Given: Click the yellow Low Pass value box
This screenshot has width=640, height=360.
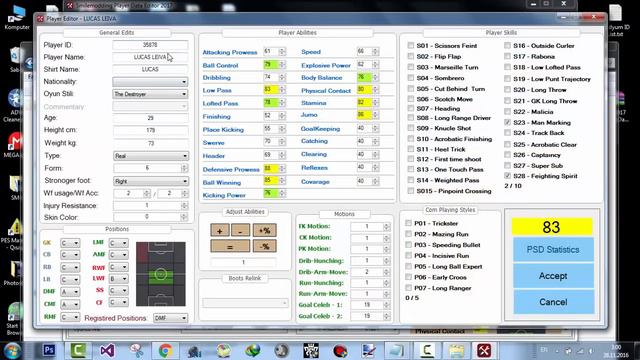Looking at the screenshot, I should pos(271,90).
